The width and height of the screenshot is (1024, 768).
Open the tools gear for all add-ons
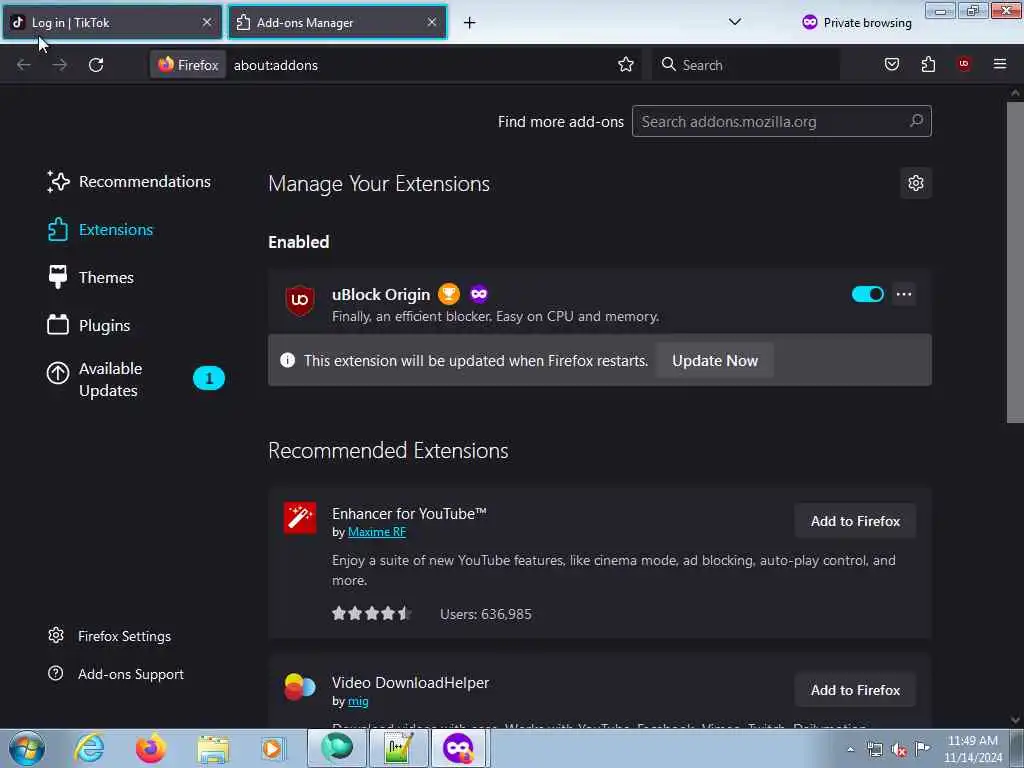pyautogui.click(x=916, y=184)
